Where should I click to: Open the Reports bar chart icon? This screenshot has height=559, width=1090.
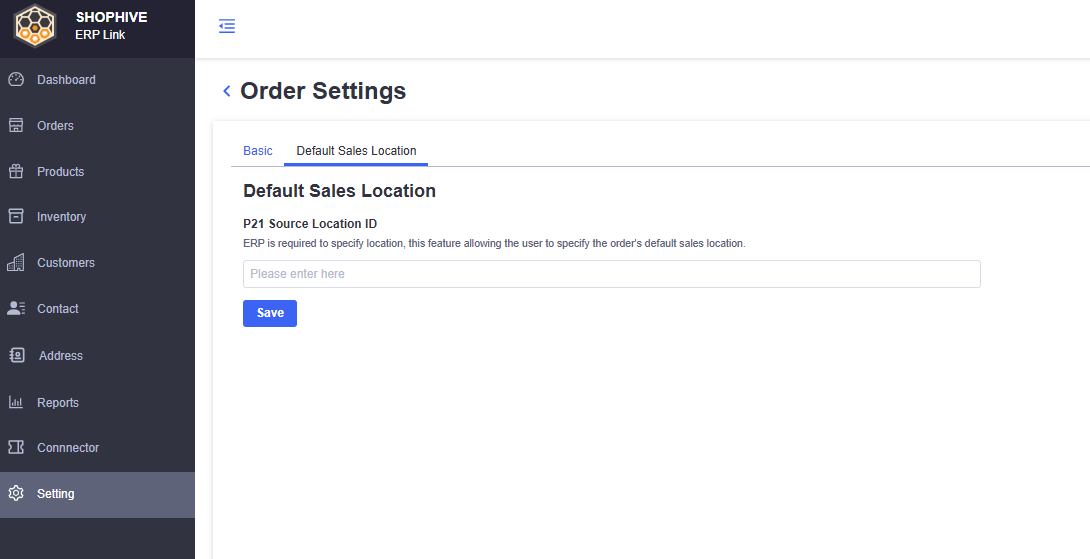click(16, 402)
